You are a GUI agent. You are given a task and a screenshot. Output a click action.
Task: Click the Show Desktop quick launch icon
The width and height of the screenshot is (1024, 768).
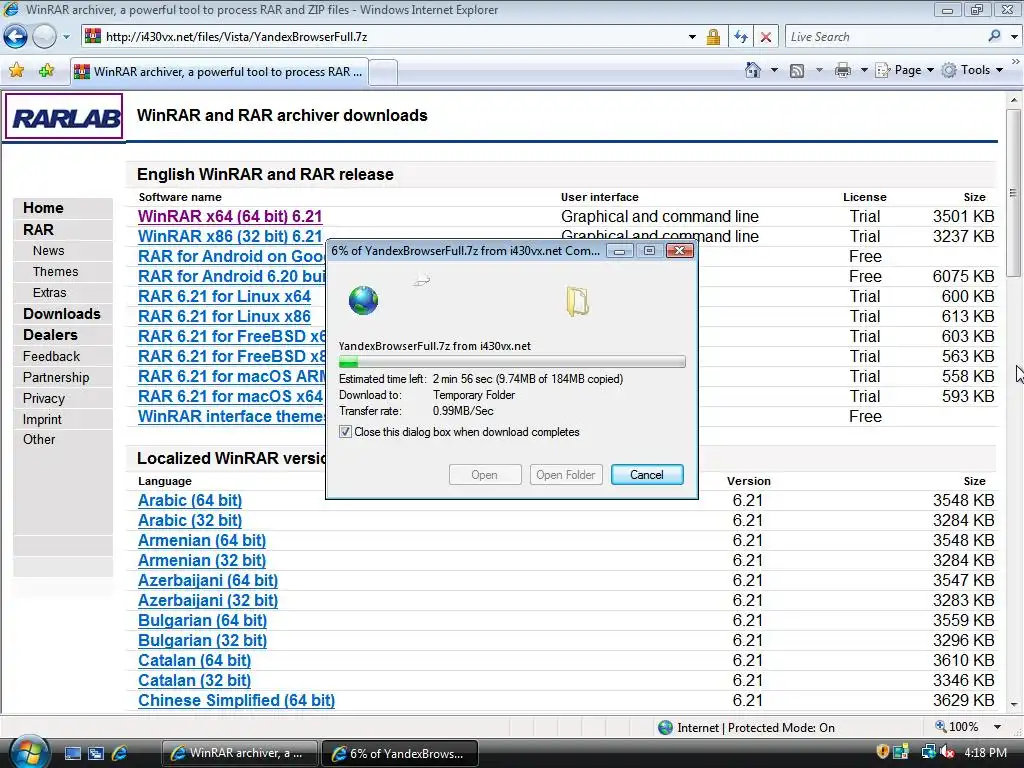coord(73,754)
